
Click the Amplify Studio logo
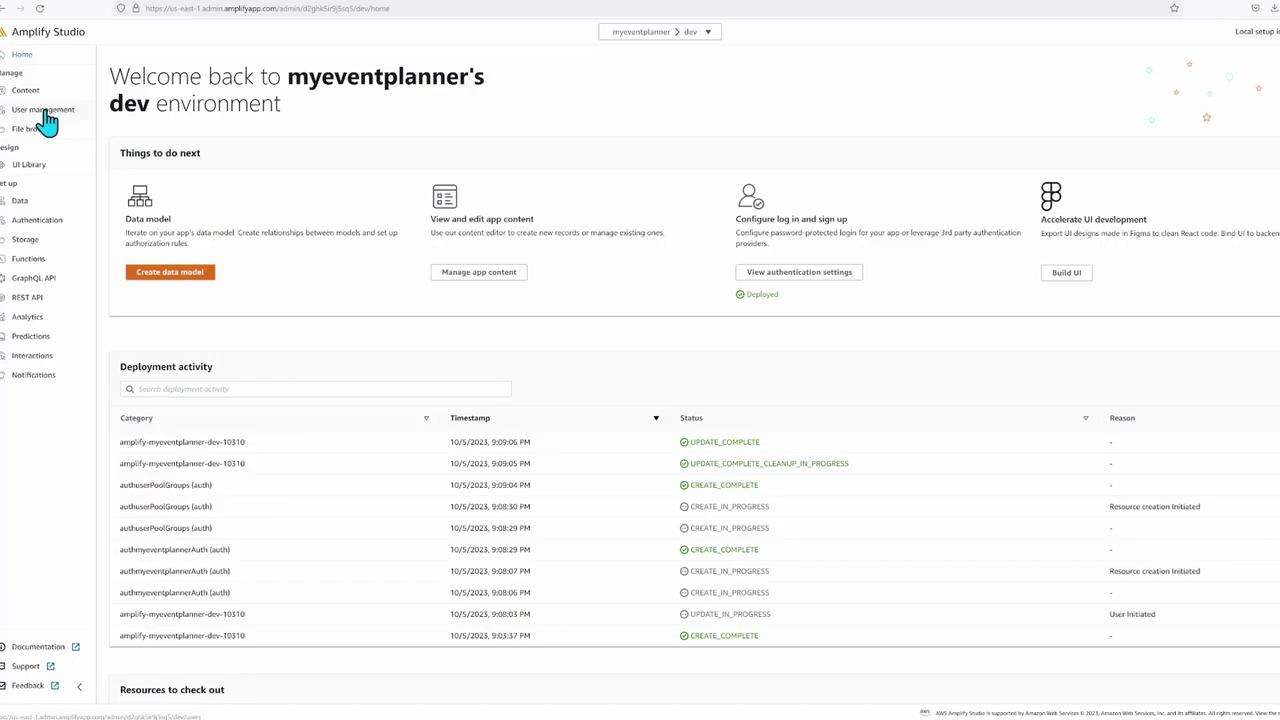(x=4, y=32)
